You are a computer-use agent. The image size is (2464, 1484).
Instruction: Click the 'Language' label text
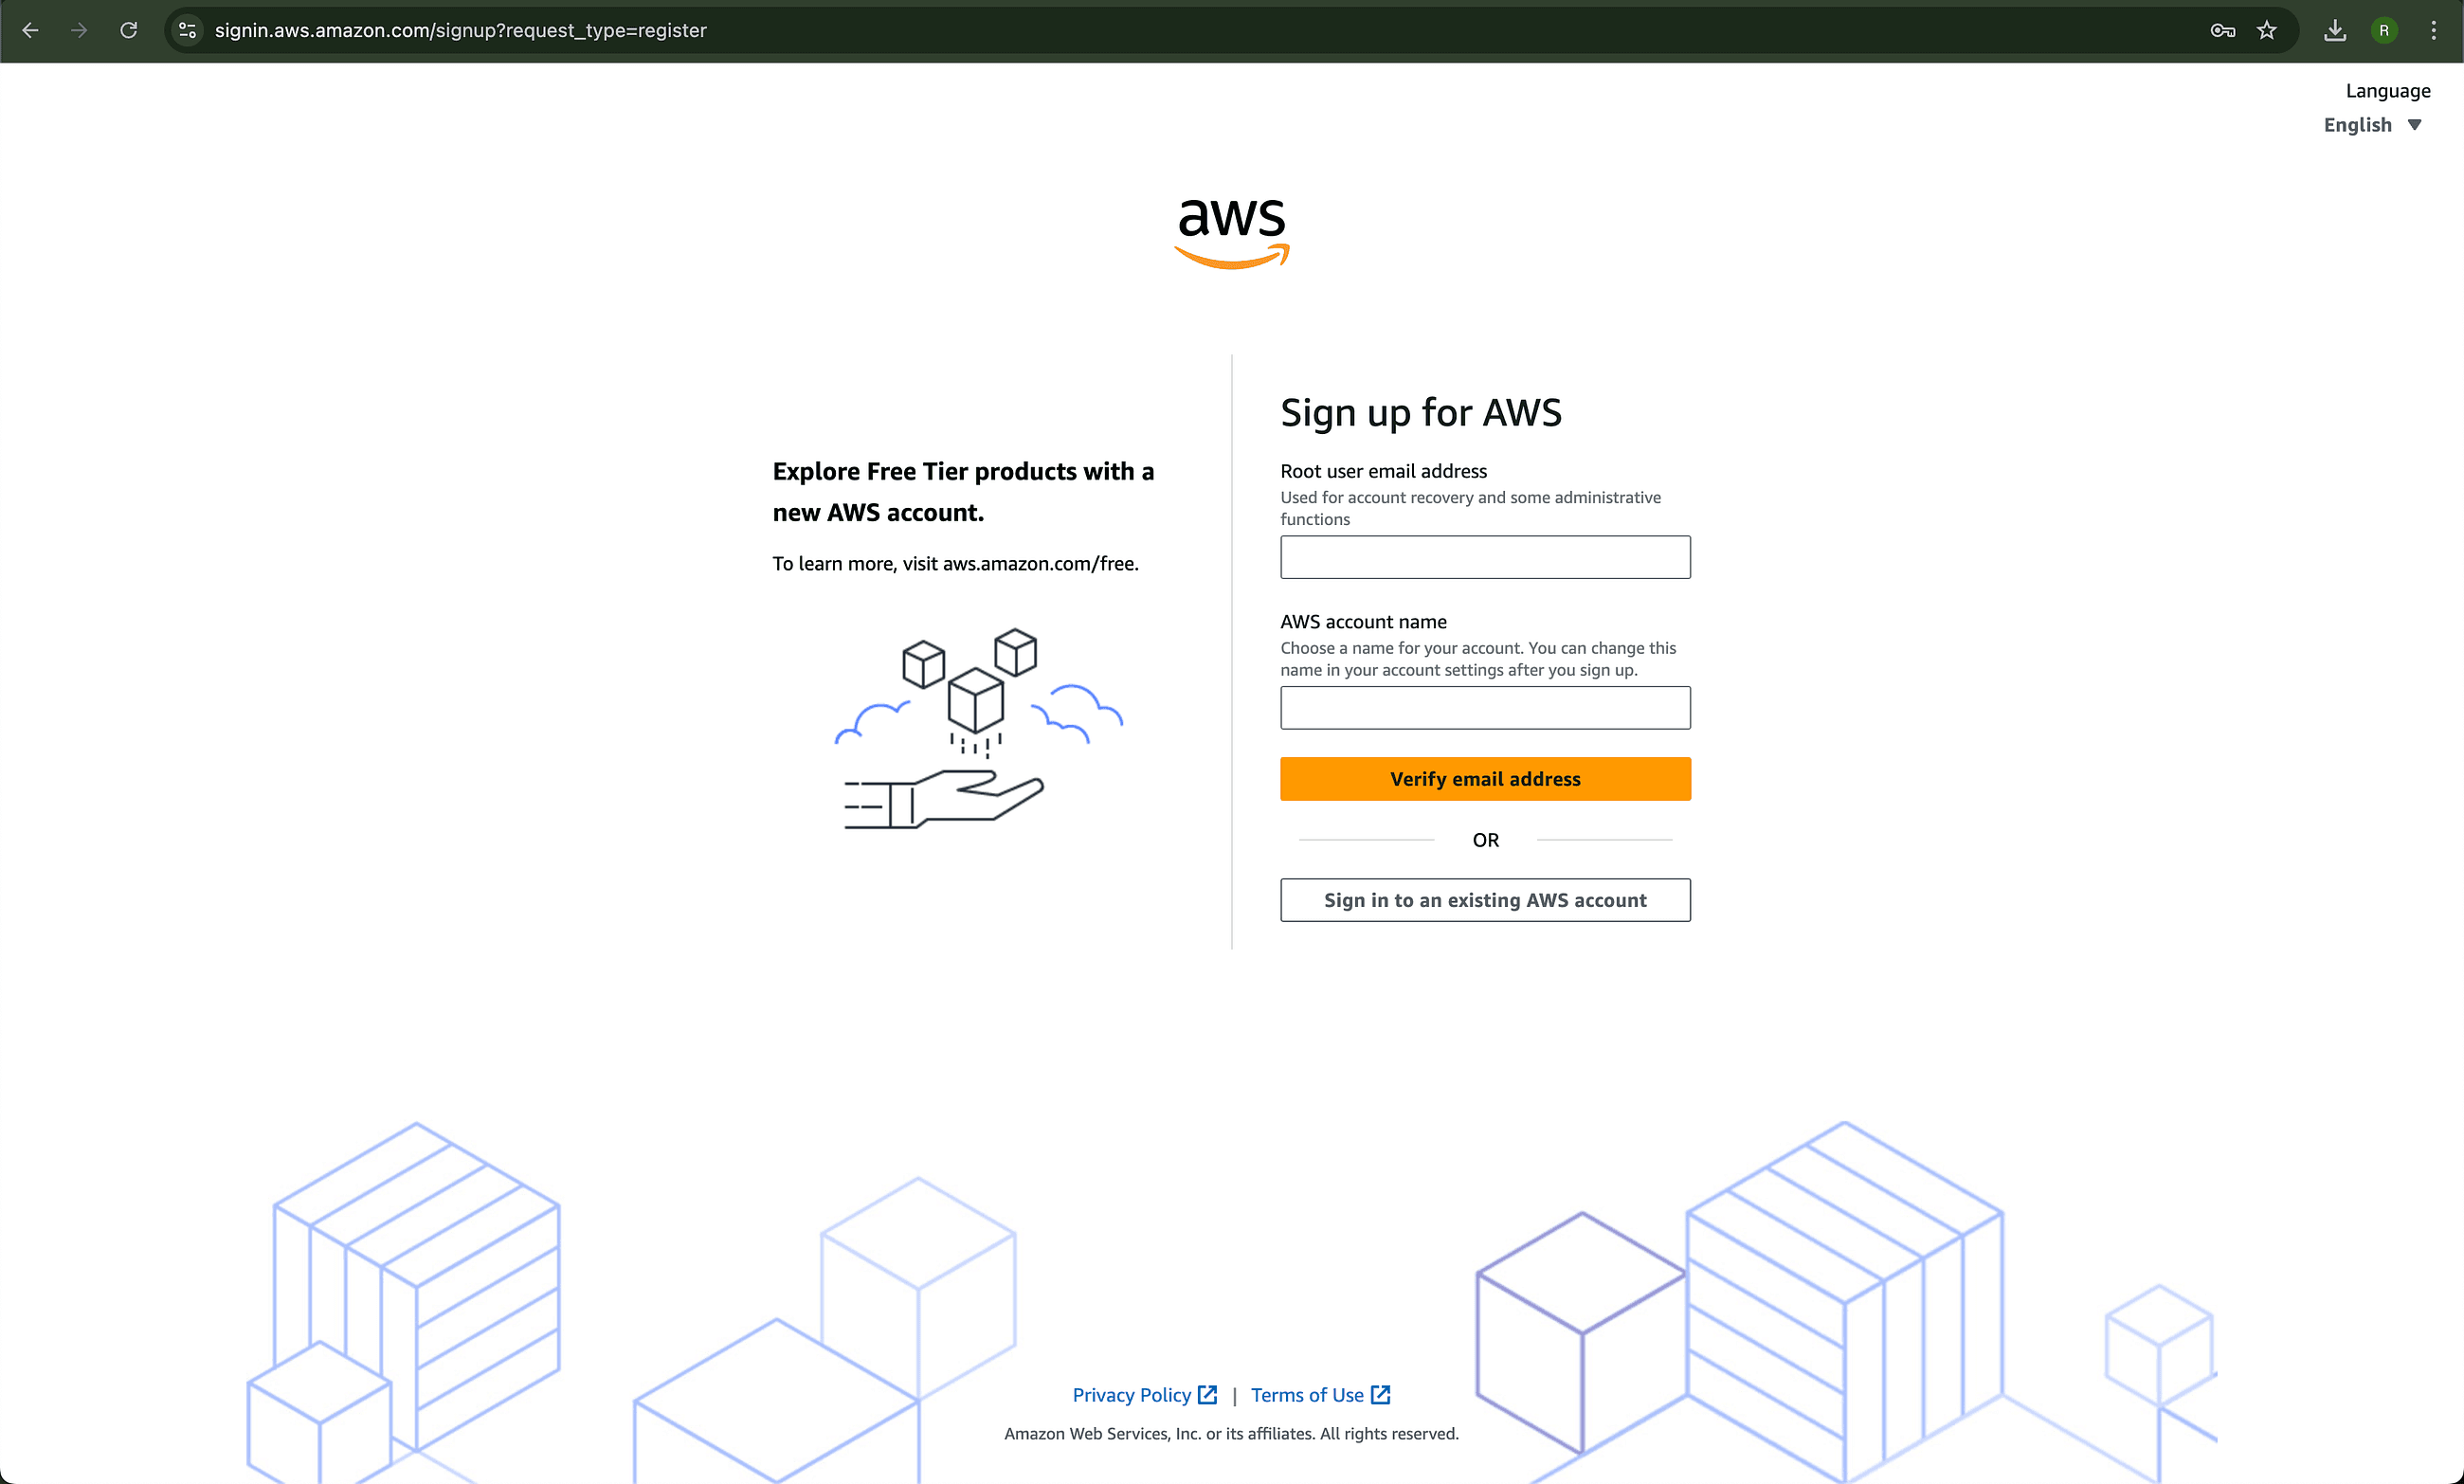point(2388,91)
